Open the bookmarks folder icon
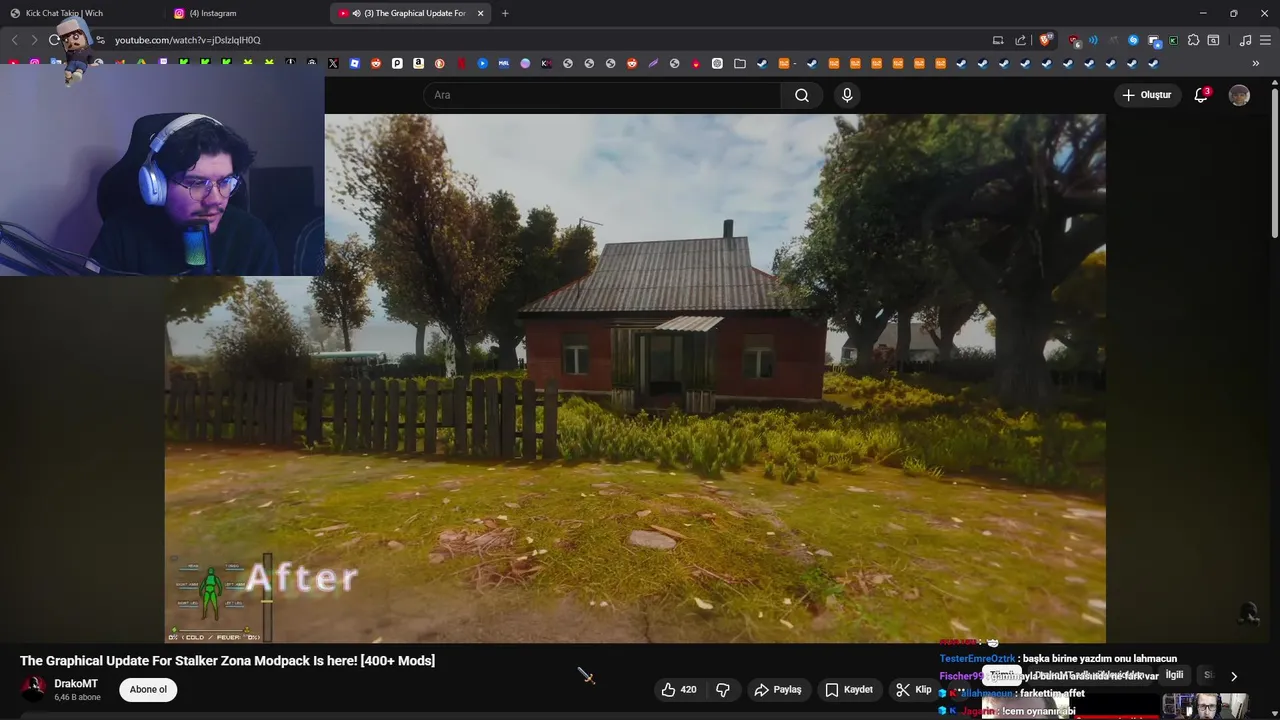This screenshot has width=1280, height=720. (740, 63)
